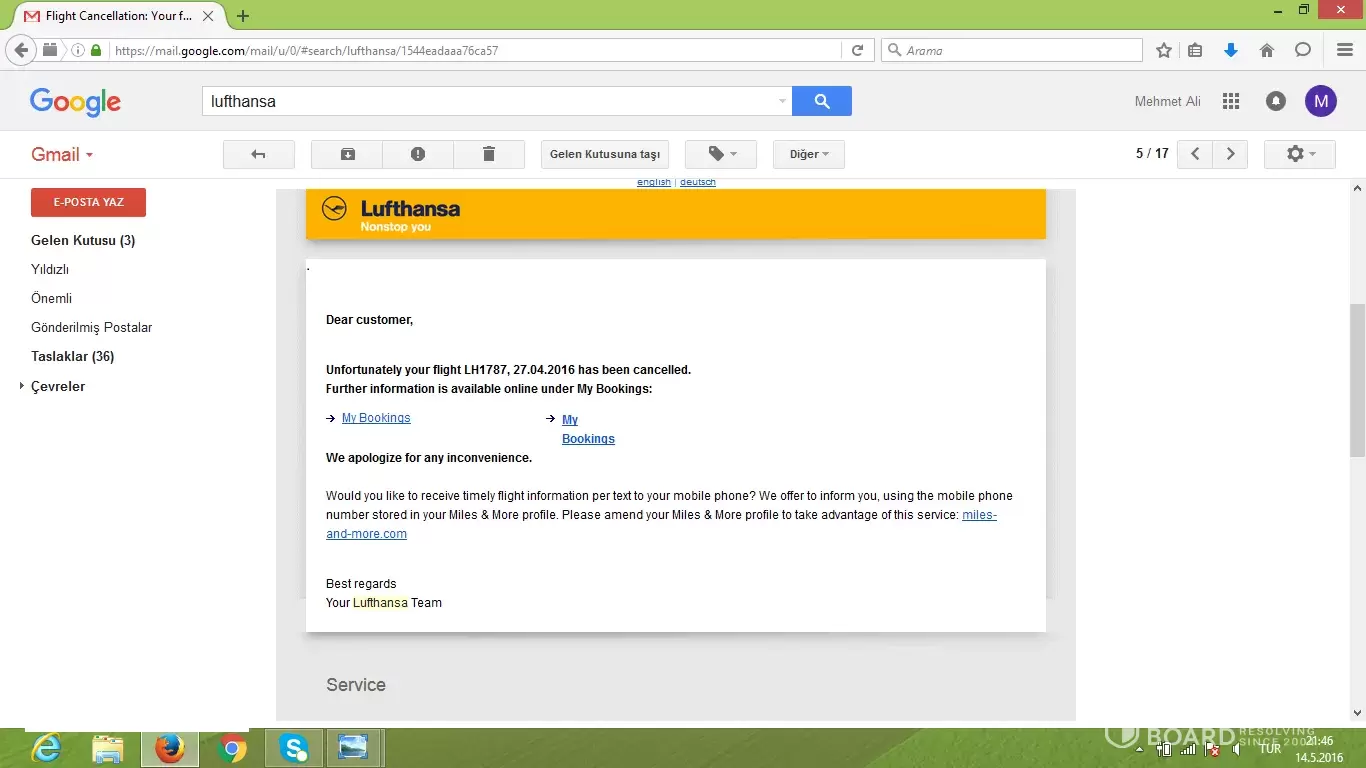
Task: Click the E-POSTA YAZ compose button
Action: pos(88,202)
